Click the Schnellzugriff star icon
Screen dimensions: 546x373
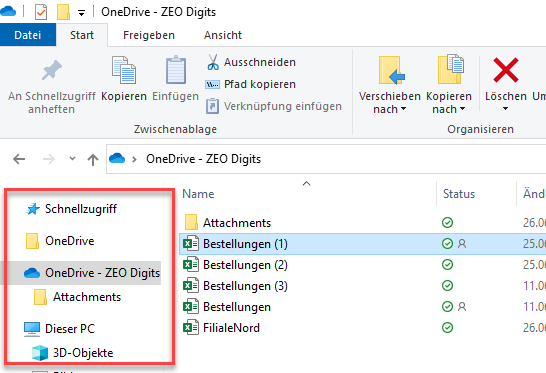[33, 209]
